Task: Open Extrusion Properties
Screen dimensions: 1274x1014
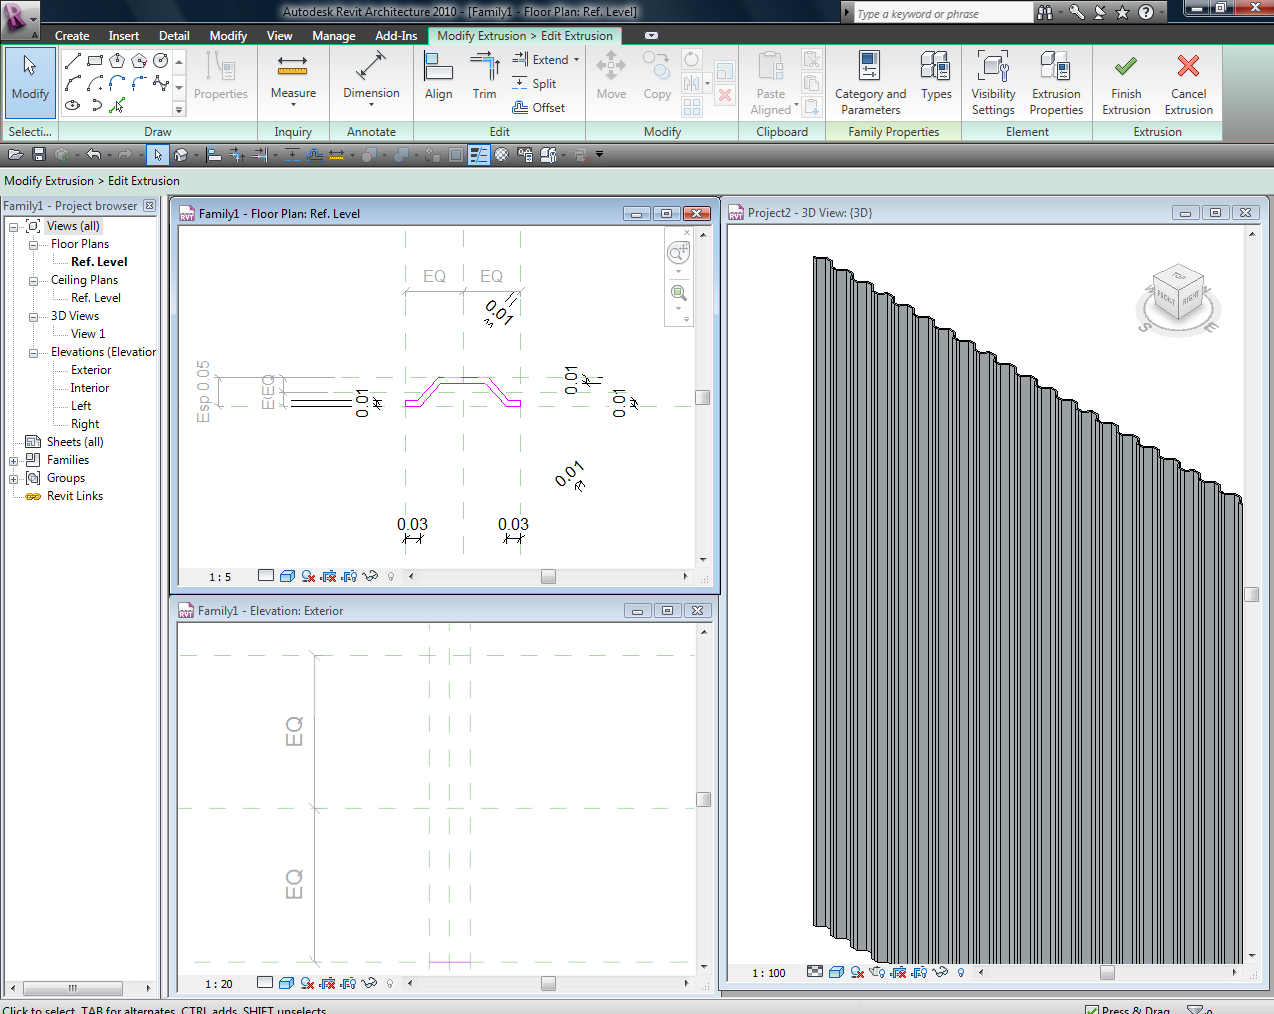Action: [x=1056, y=82]
